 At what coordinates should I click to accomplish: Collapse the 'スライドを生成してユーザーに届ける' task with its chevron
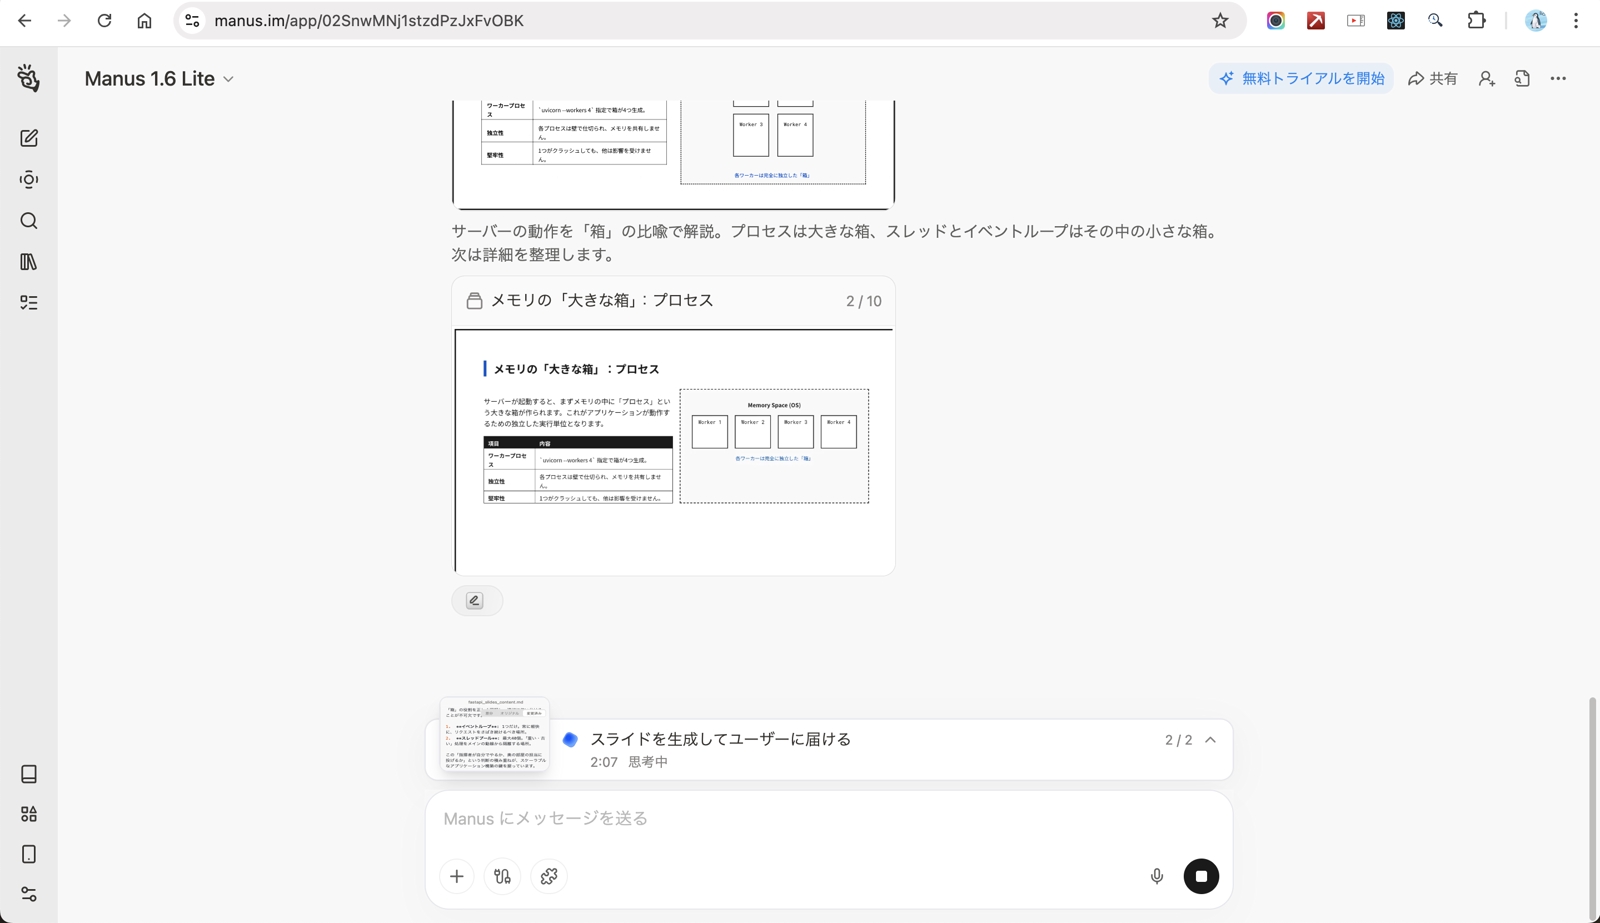(x=1210, y=740)
